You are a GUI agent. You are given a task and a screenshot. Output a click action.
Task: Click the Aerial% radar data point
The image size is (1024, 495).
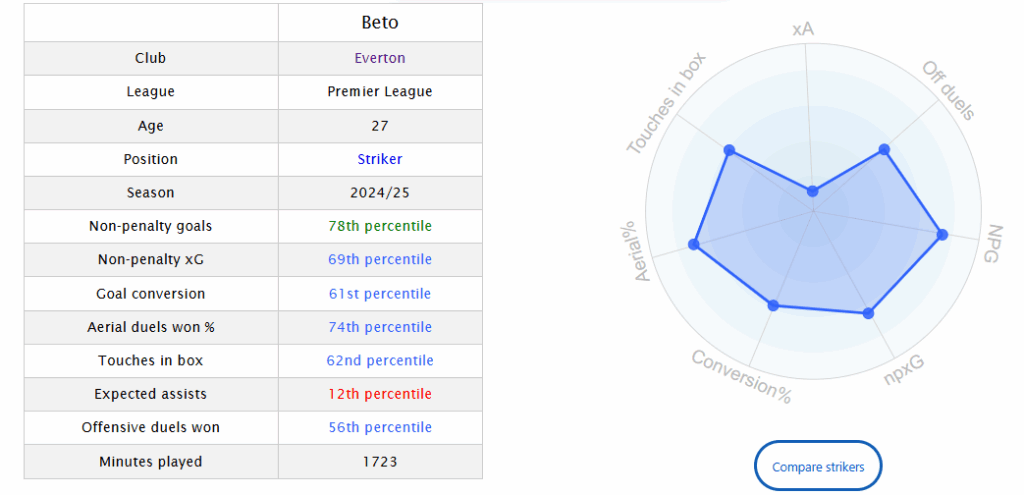[693, 244]
